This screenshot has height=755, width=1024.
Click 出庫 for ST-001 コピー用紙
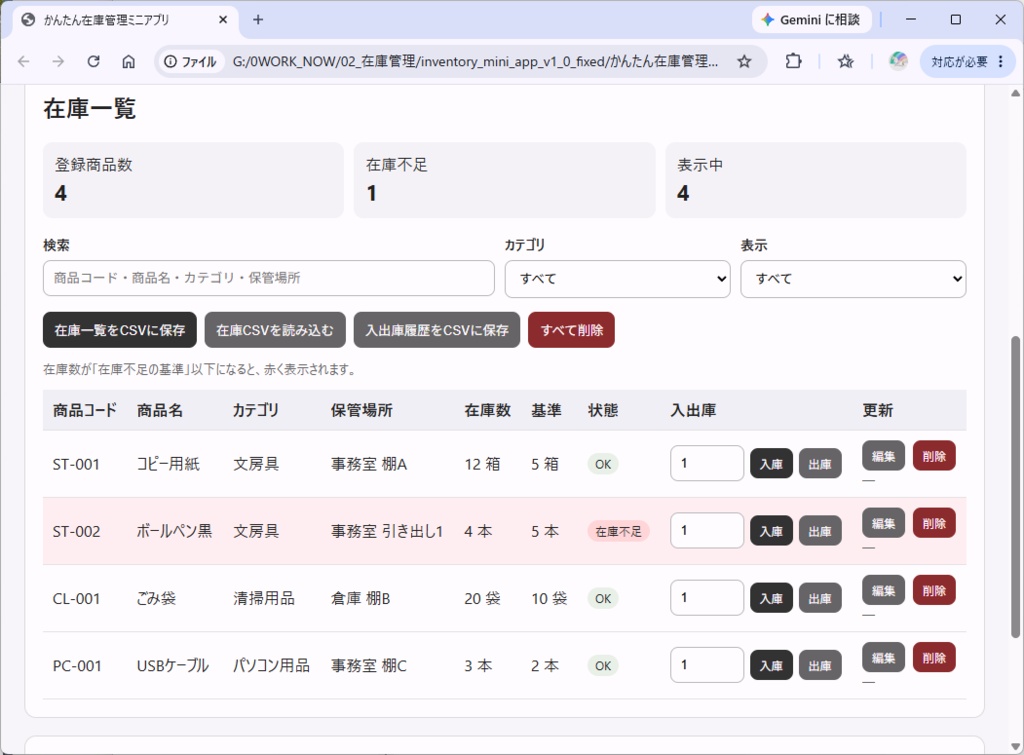tap(820, 464)
